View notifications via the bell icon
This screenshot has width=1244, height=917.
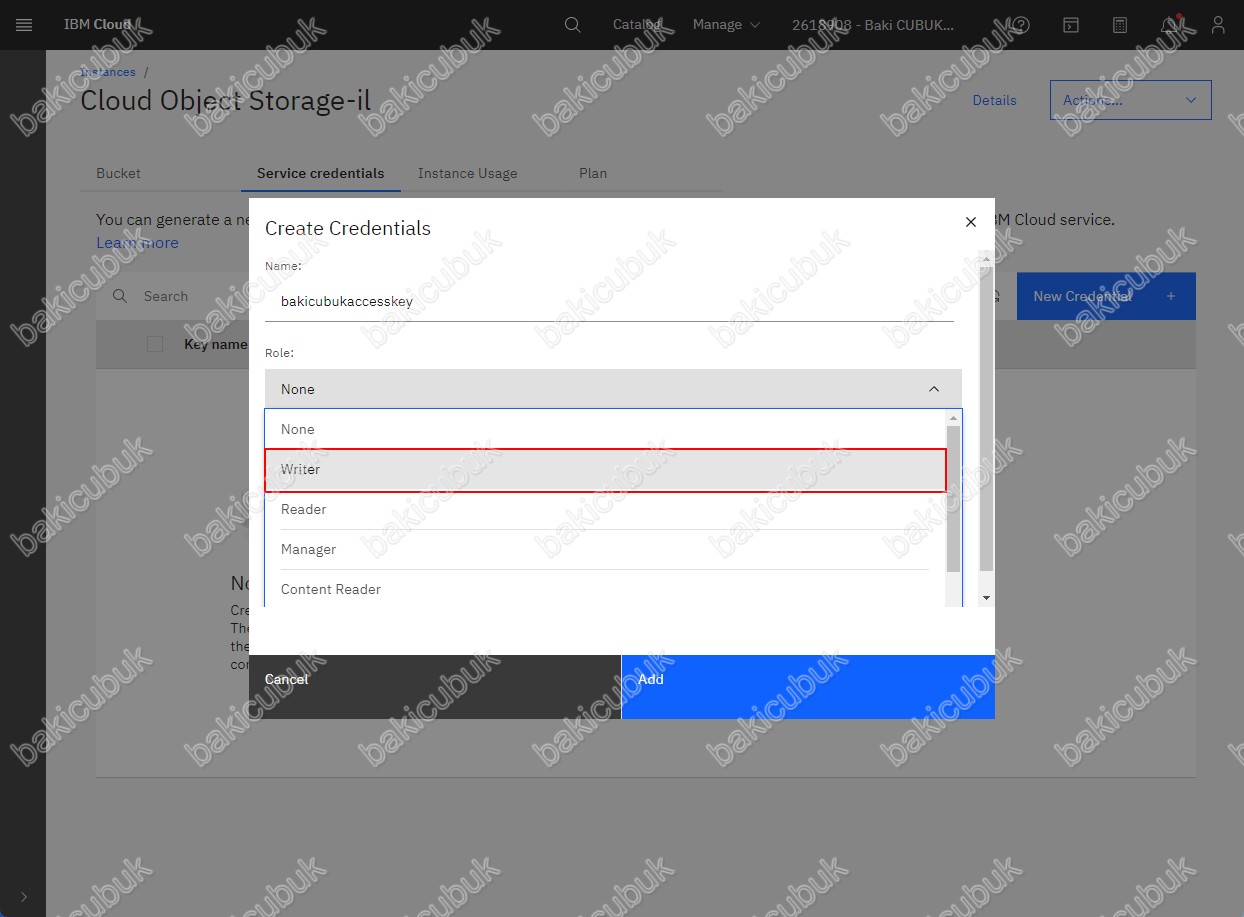coord(1169,25)
